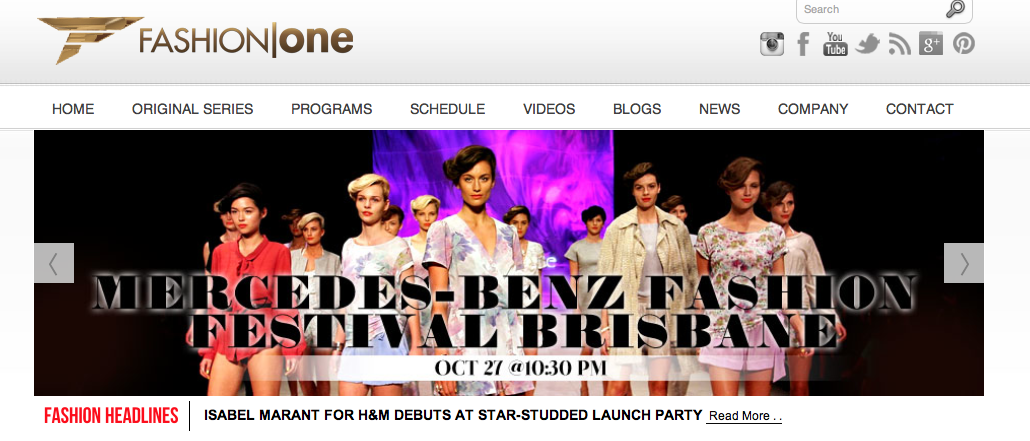Show the previous slide with left arrow
Image resolution: width=1030 pixels, height=441 pixels.
point(54,263)
